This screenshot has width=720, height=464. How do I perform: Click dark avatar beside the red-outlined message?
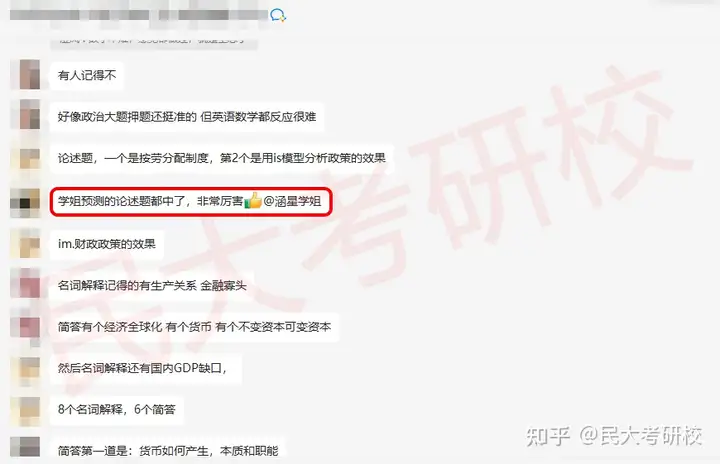click(26, 202)
